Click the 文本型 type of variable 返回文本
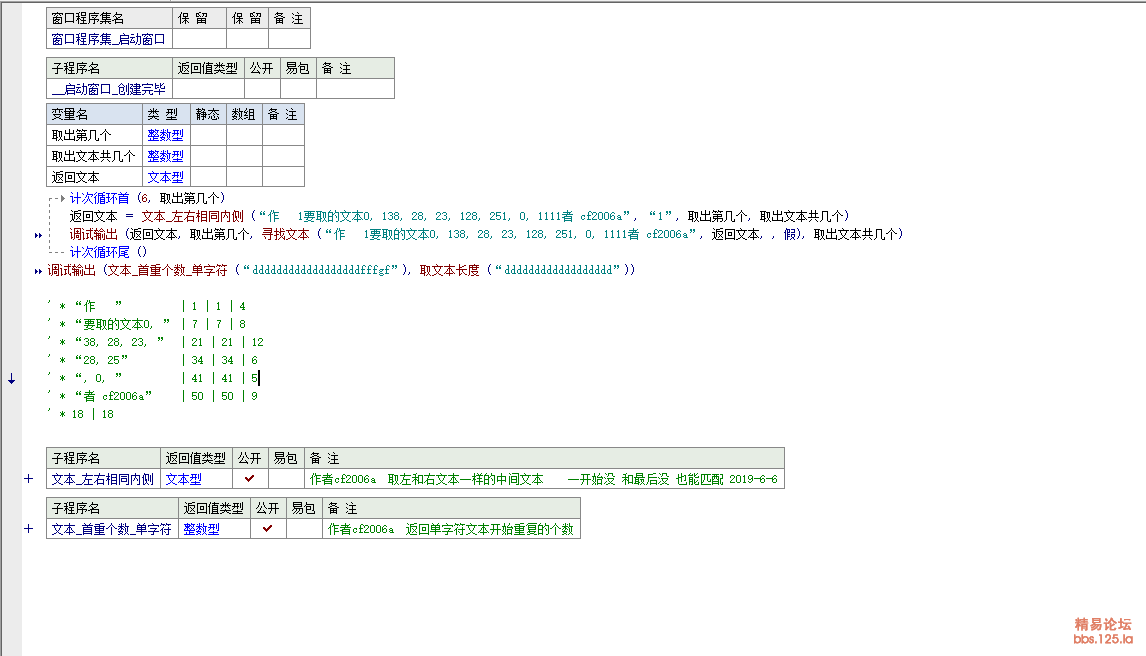1146x656 pixels. pyautogui.click(x=165, y=177)
